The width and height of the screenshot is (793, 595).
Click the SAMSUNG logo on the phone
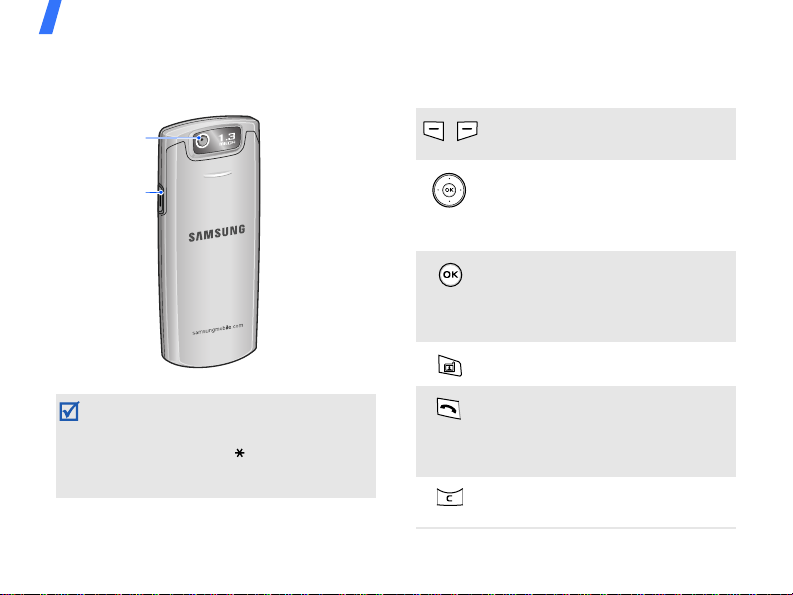pyautogui.click(x=217, y=233)
